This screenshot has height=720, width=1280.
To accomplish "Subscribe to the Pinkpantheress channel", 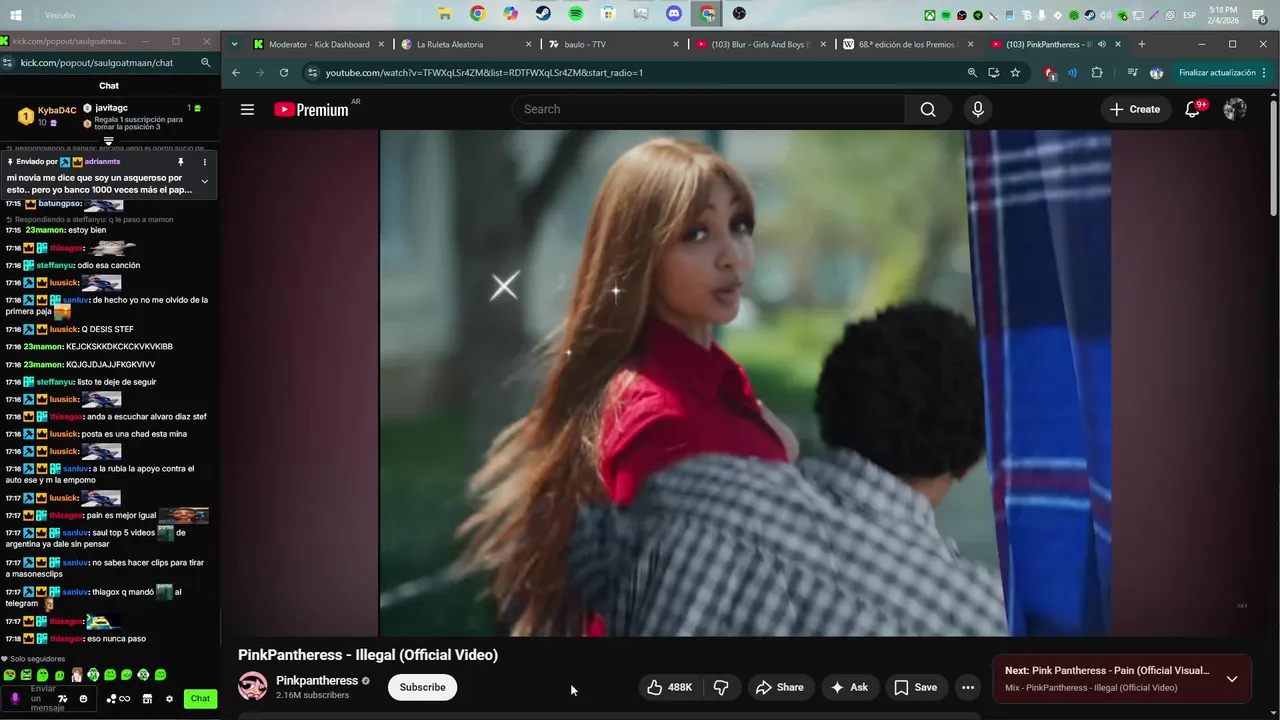I will 422,687.
